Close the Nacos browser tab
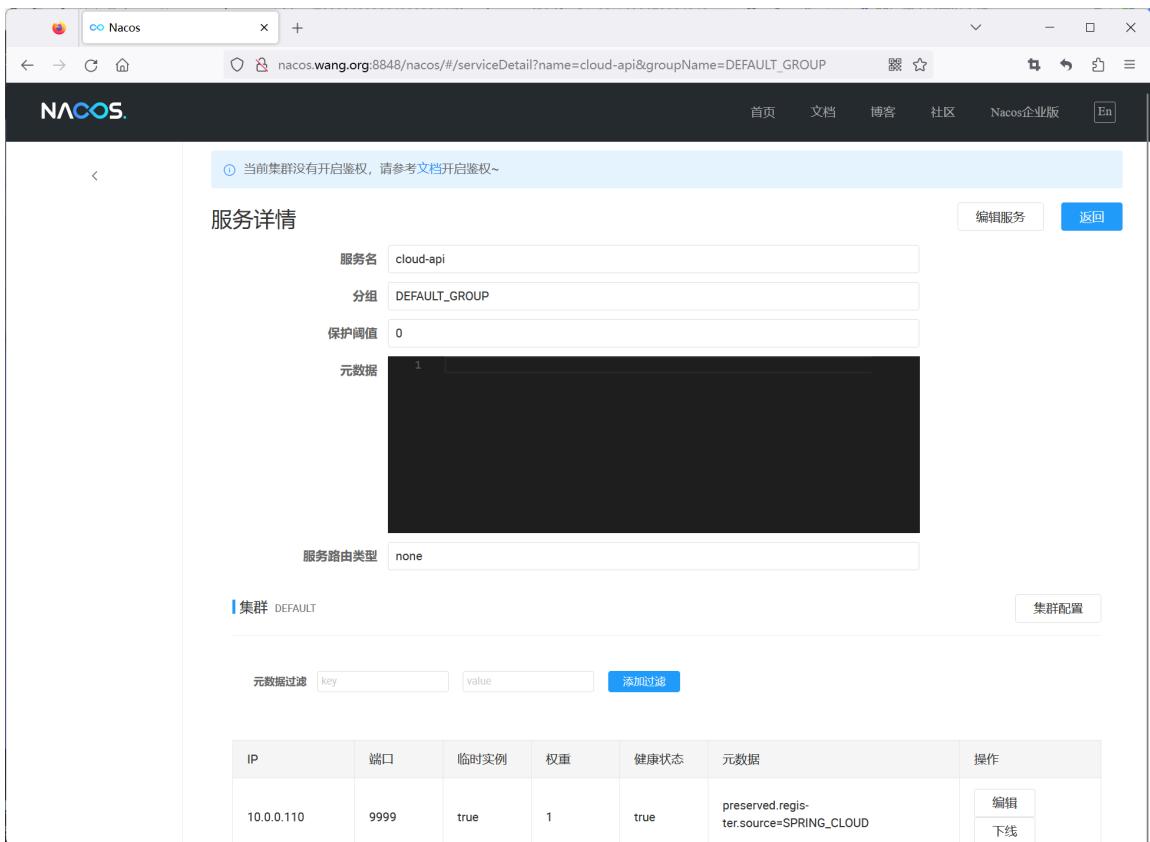The height and width of the screenshot is (842, 1150). (264, 27)
